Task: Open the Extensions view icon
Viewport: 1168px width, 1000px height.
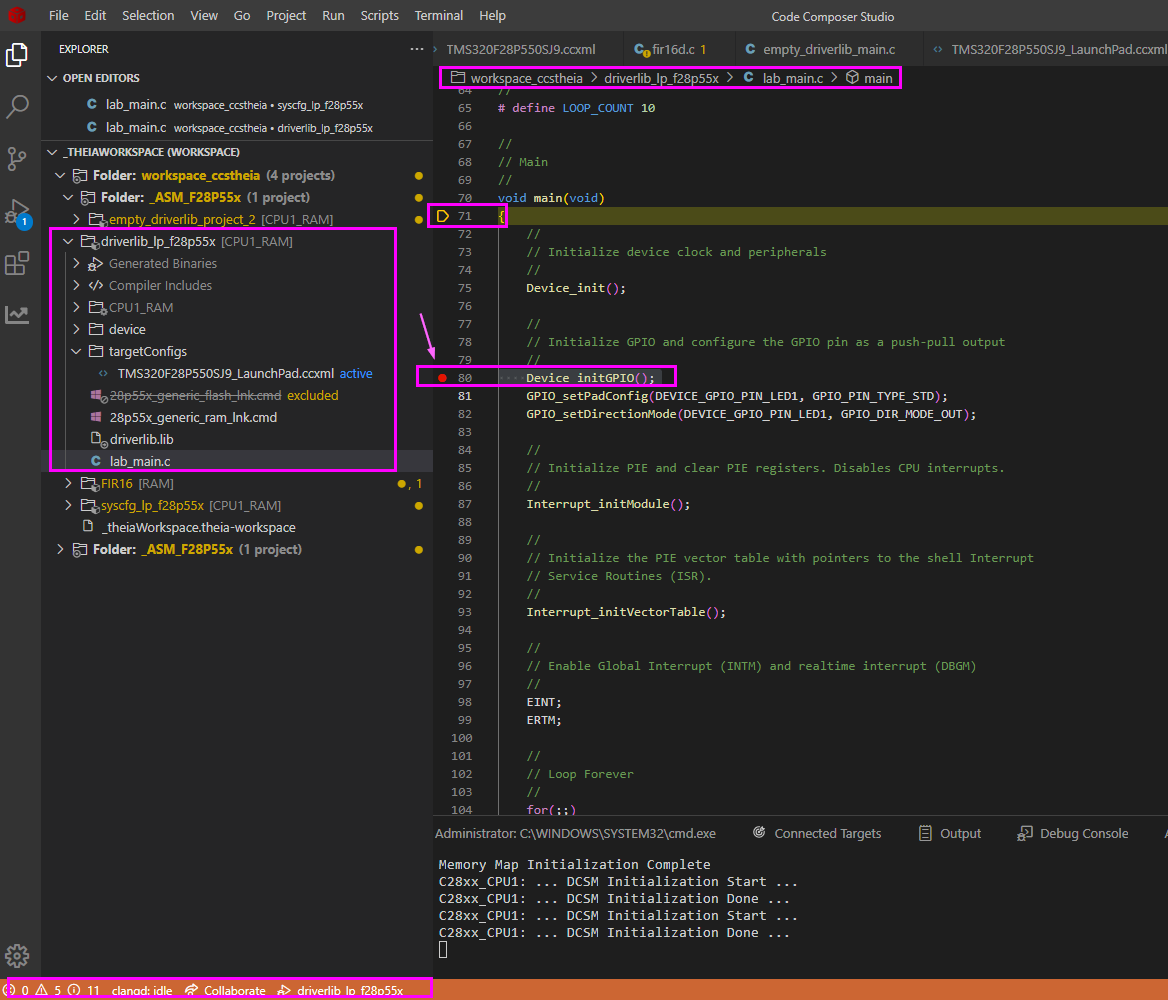Action: (x=16, y=263)
